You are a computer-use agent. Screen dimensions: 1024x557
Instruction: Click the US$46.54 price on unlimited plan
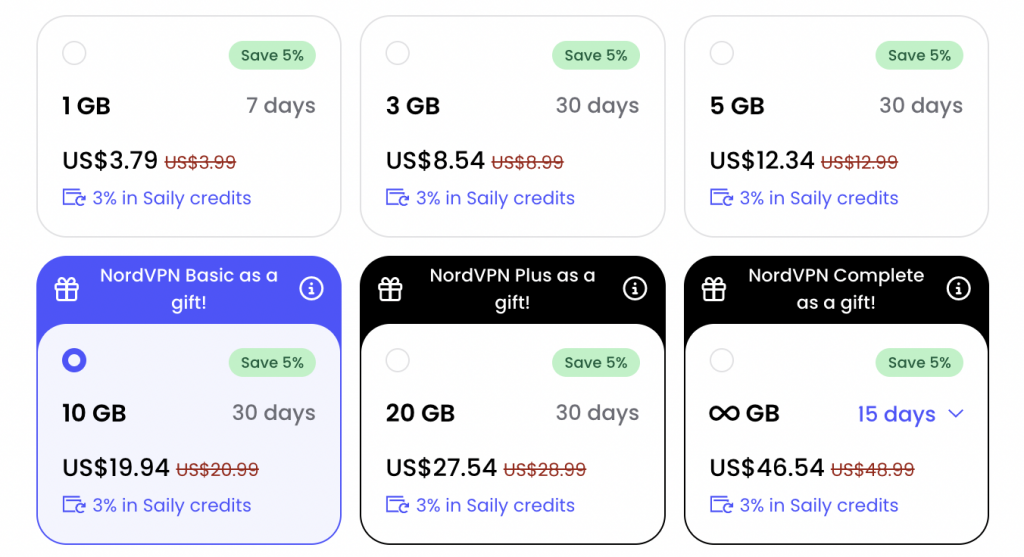pyautogui.click(x=767, y=468)
